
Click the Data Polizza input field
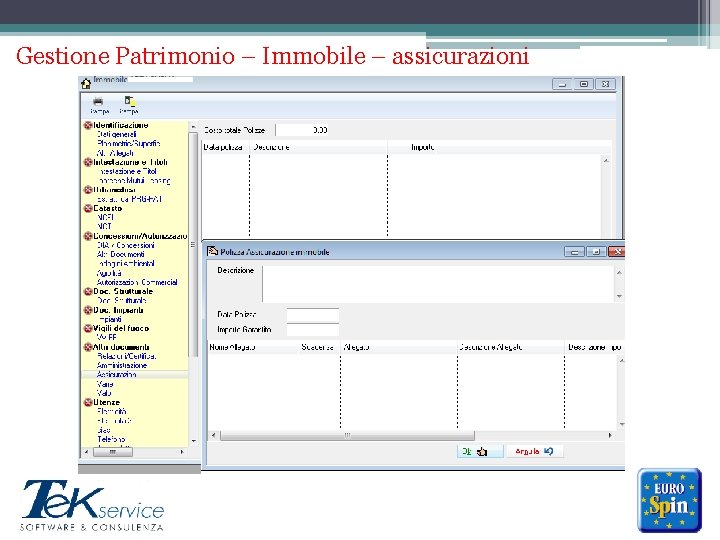click(313, 315)
